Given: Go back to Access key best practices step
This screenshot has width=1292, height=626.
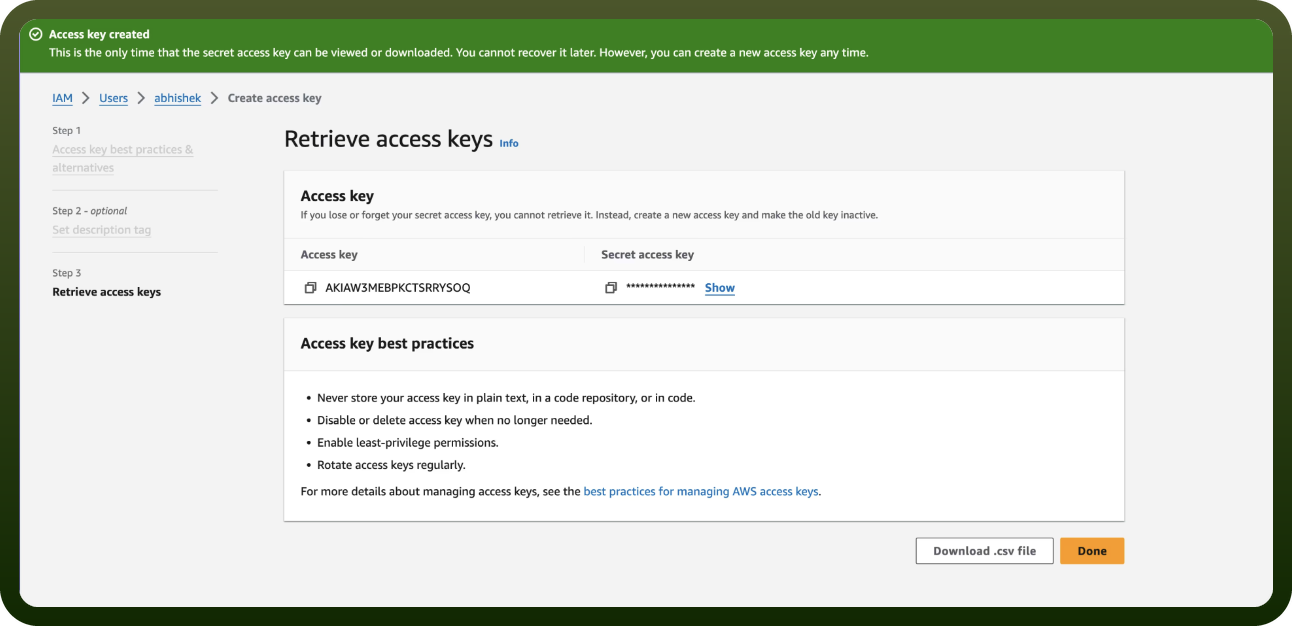Looking at the screenshot, I should coord(122,158).
